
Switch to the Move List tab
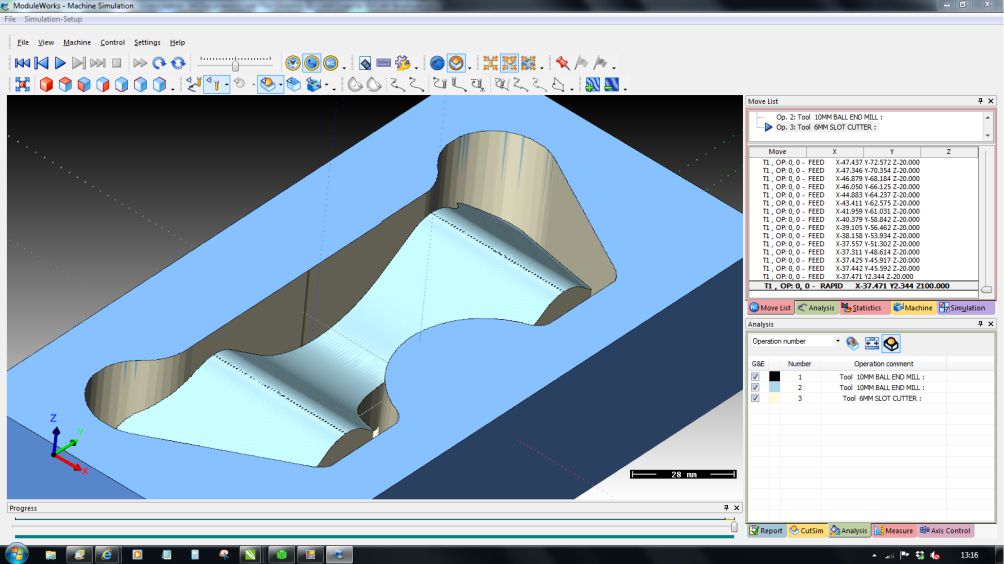pyautogui.click(x=771, y=308)
